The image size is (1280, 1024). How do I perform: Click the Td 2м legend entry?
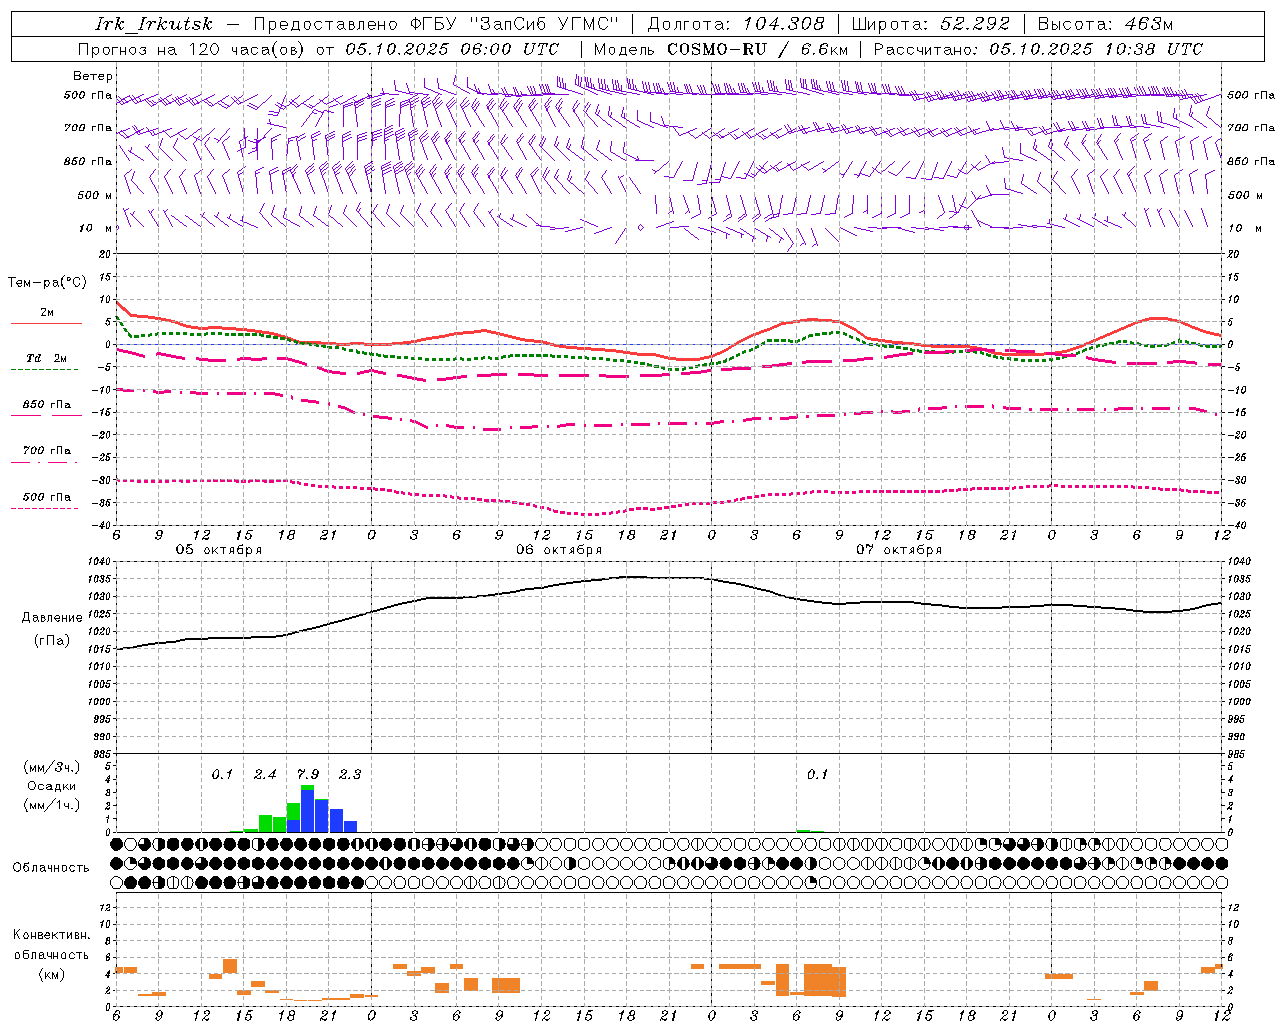[47, 358]
